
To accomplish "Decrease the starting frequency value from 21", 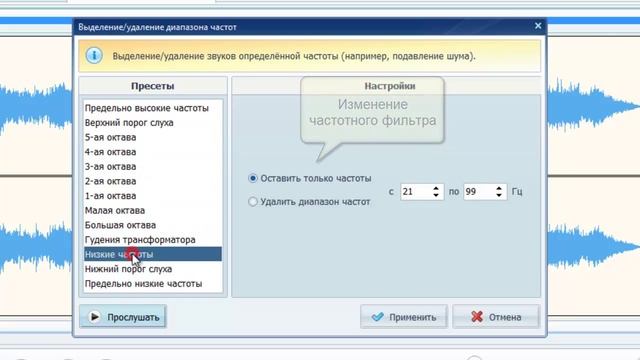I will click(436, 195).
